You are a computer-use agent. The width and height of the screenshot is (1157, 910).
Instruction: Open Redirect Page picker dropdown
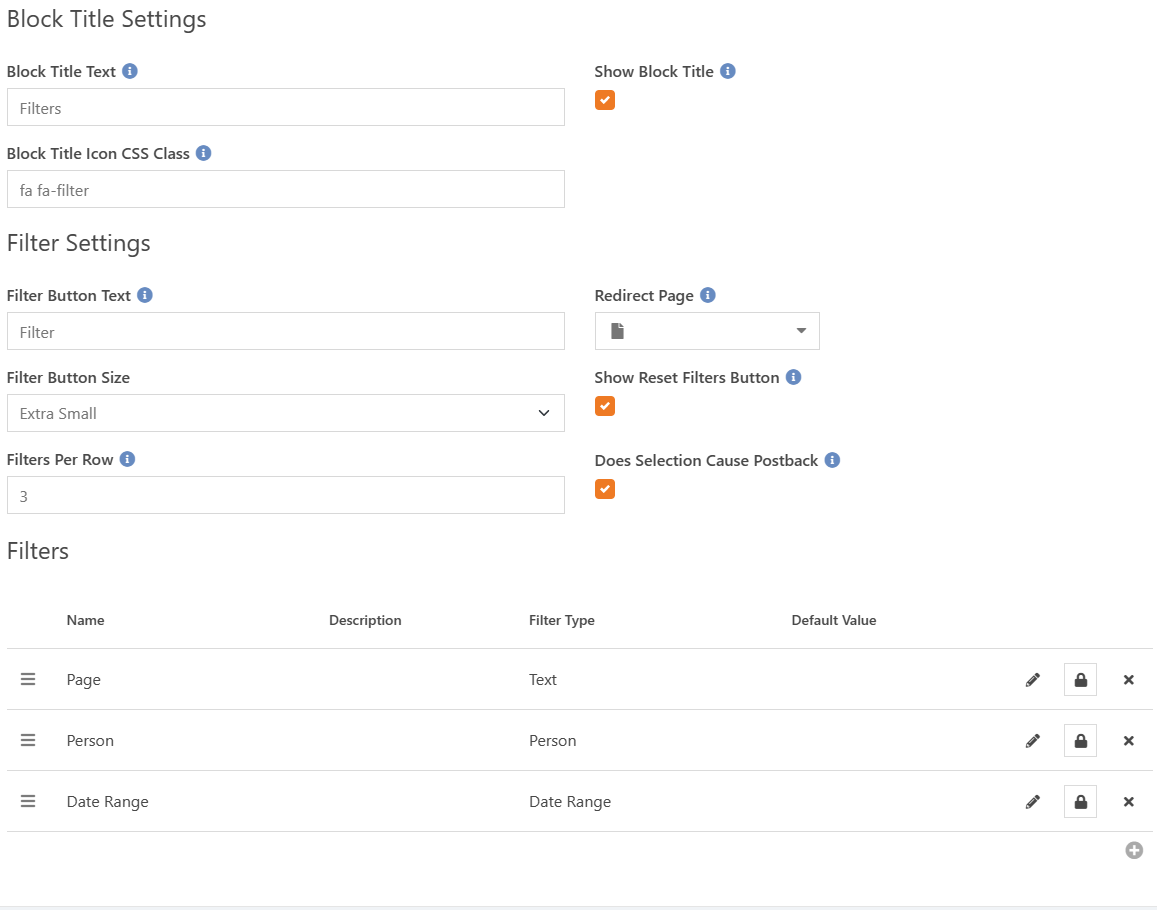click(x=707, y=331)
